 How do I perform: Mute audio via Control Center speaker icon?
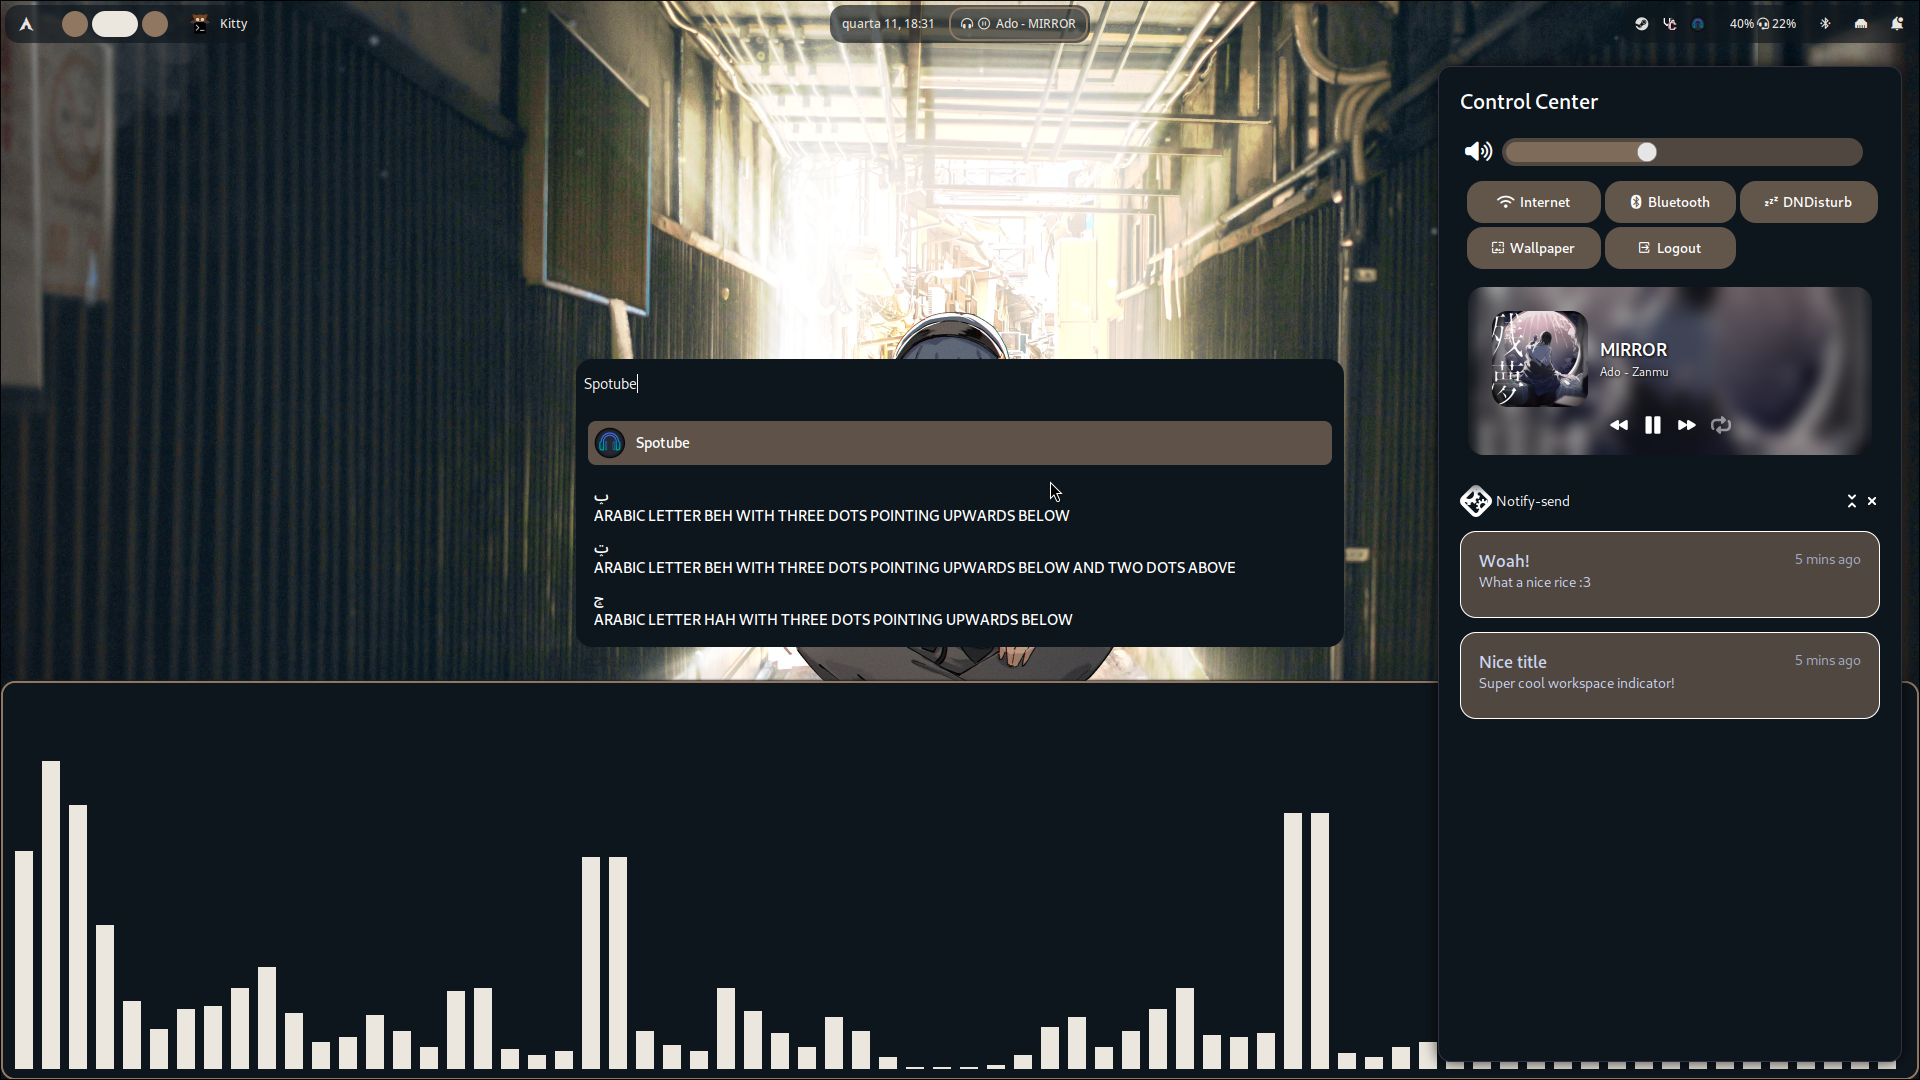pyautogui.click(x=1478, y=151)
